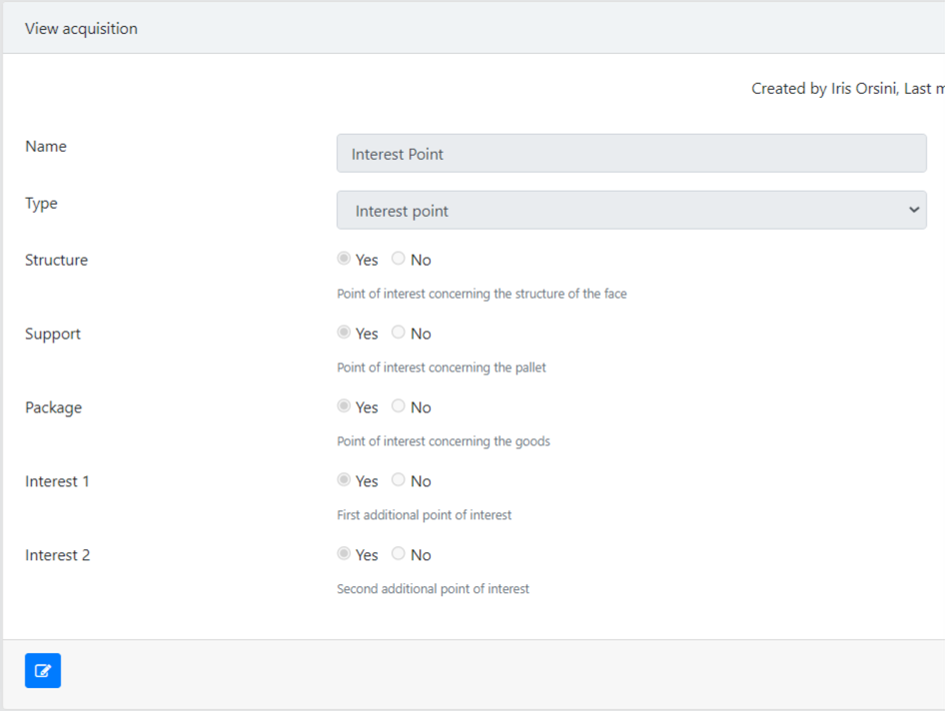Mark Interest 1 as Yes
The height and width of the screenshot is (711, 945).
coord(344,480)
